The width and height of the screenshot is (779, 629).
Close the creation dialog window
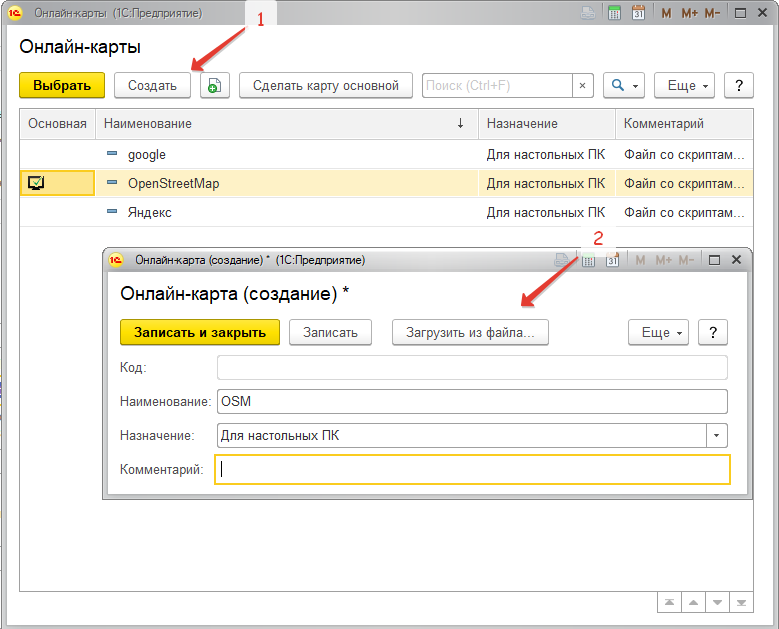[736, 259]
